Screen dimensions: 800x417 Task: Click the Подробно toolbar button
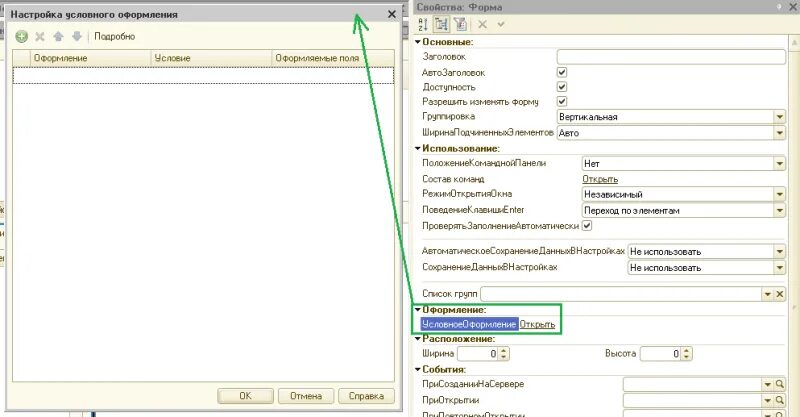(114, 36)
